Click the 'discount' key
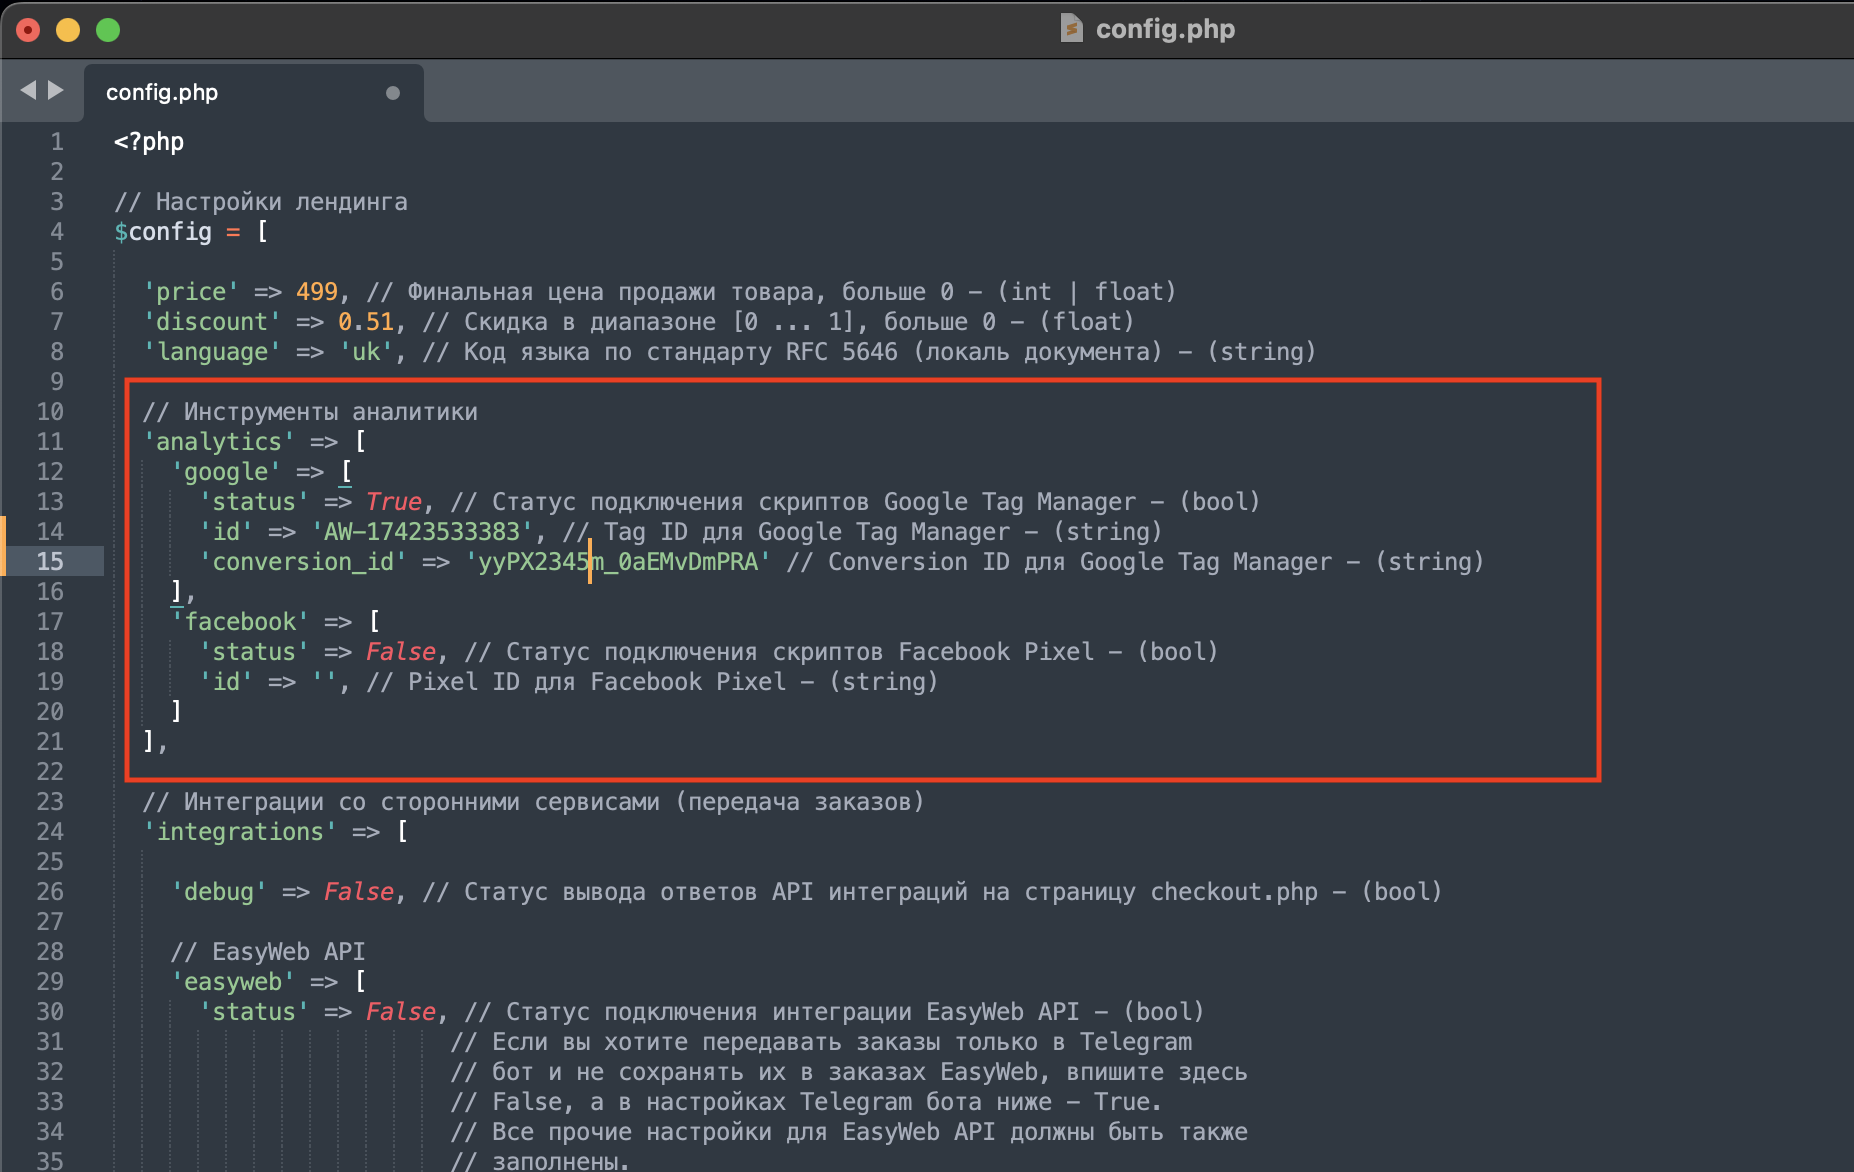 (x=212, y=322)
